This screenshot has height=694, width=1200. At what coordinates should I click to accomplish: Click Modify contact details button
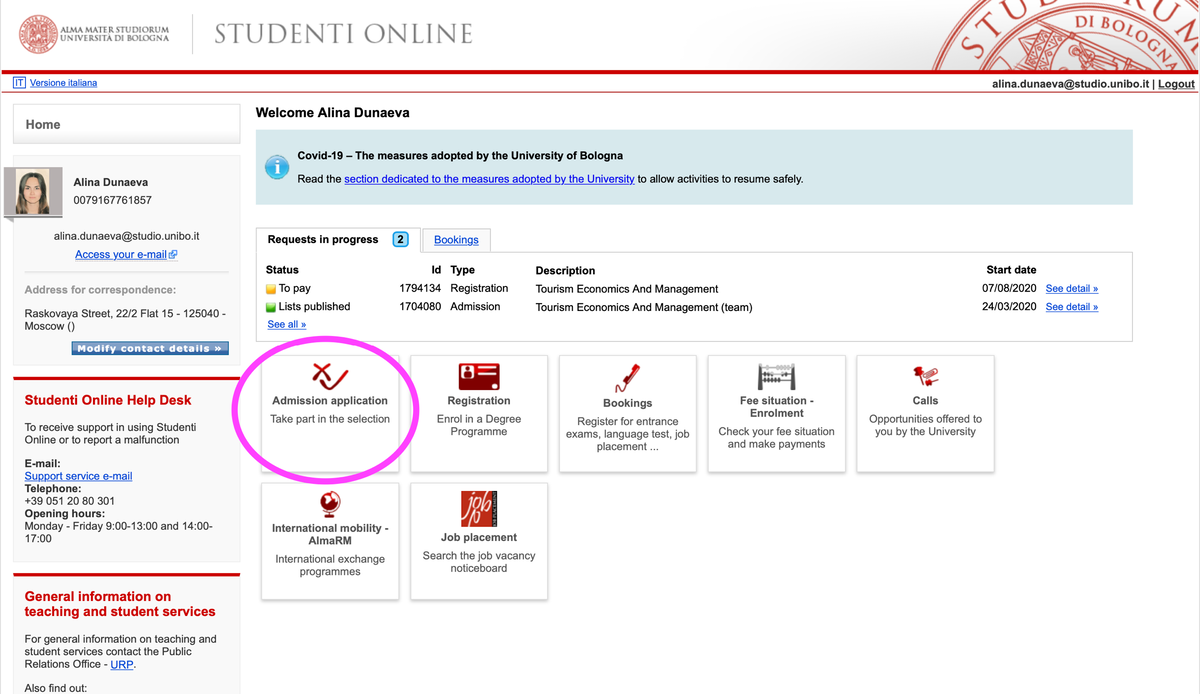[x=150, y=348]
